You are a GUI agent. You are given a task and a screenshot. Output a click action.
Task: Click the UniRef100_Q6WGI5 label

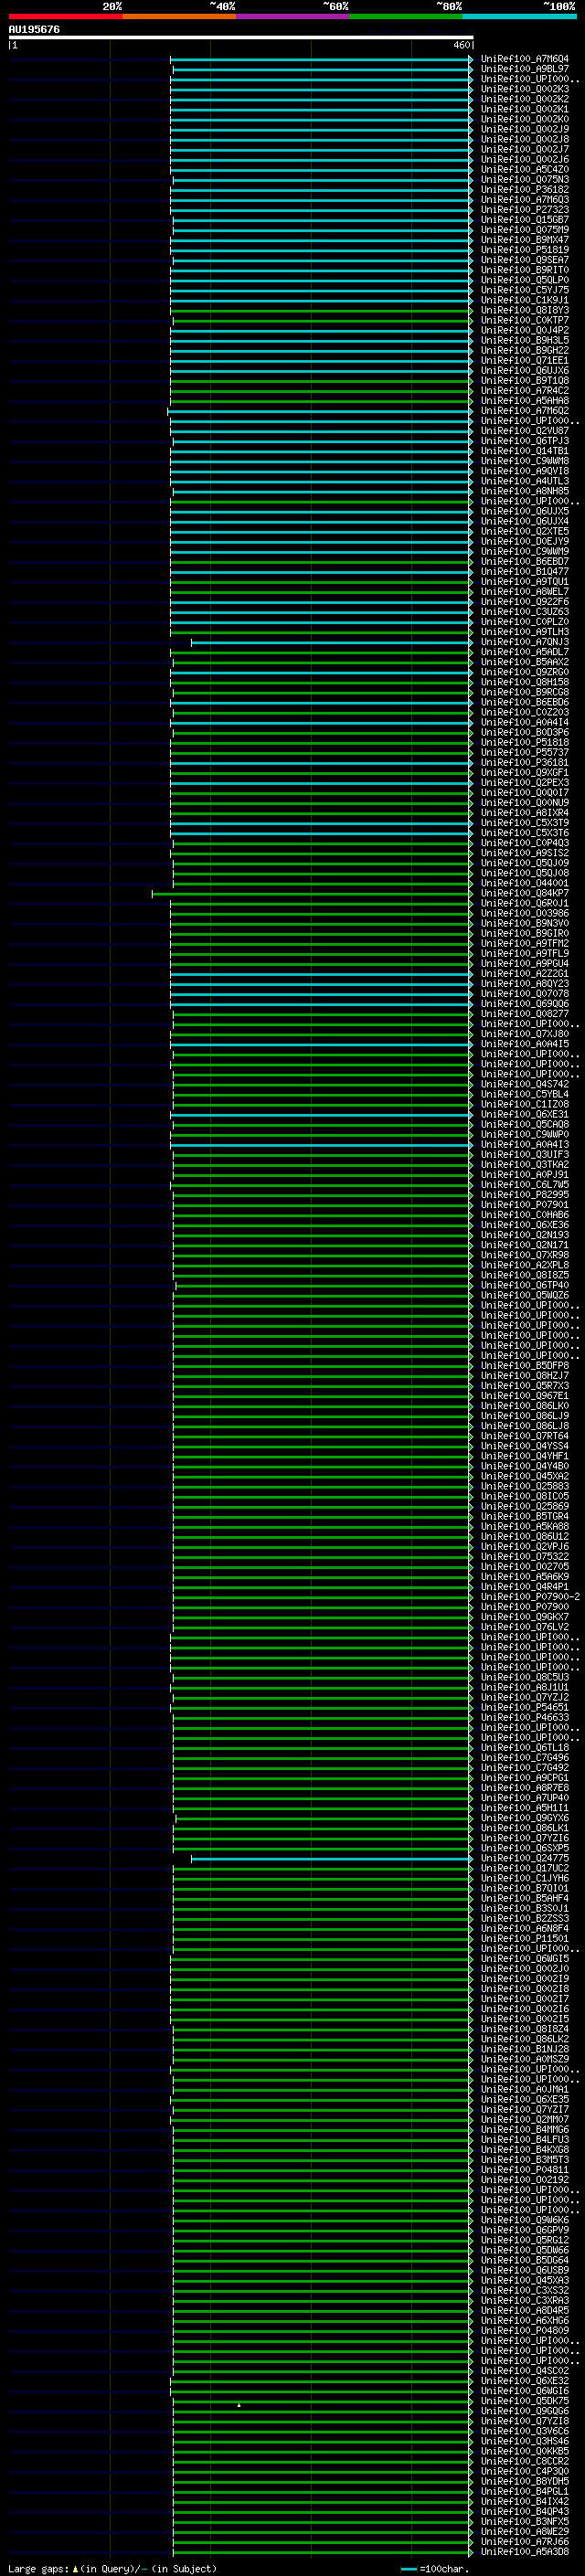coord(524,1958)
